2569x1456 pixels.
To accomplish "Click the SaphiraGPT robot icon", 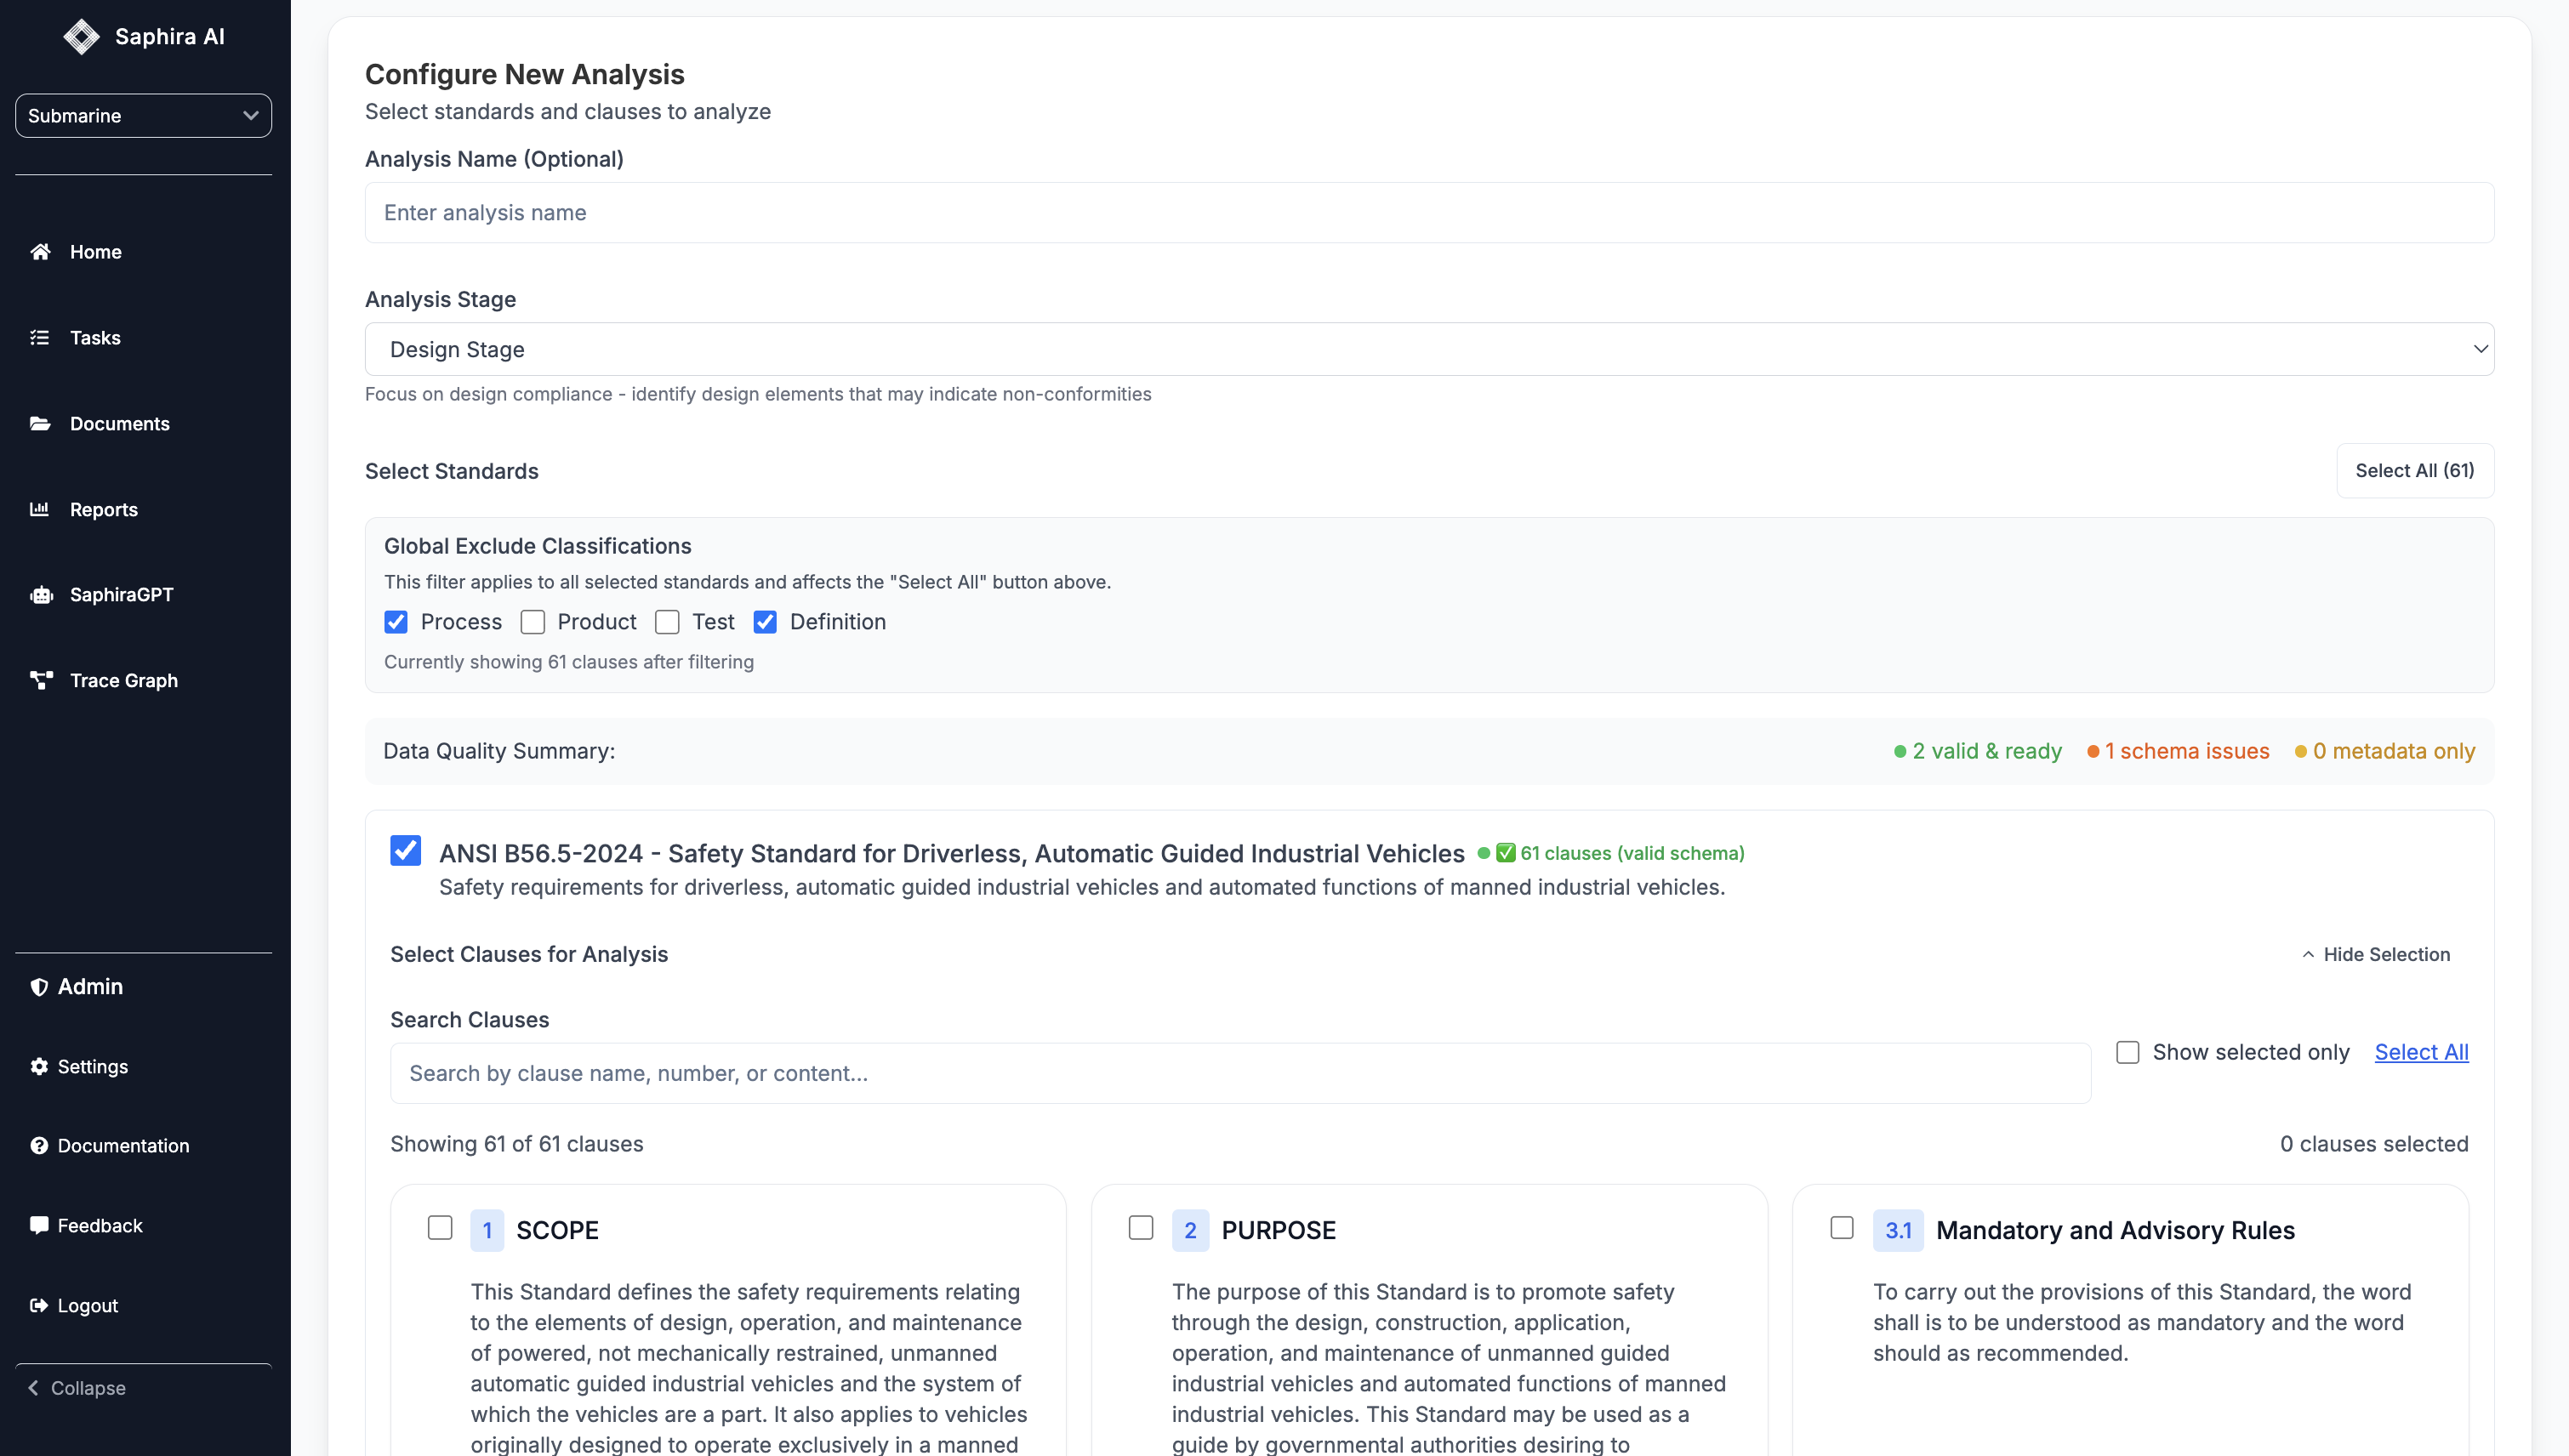I will 40,595.
